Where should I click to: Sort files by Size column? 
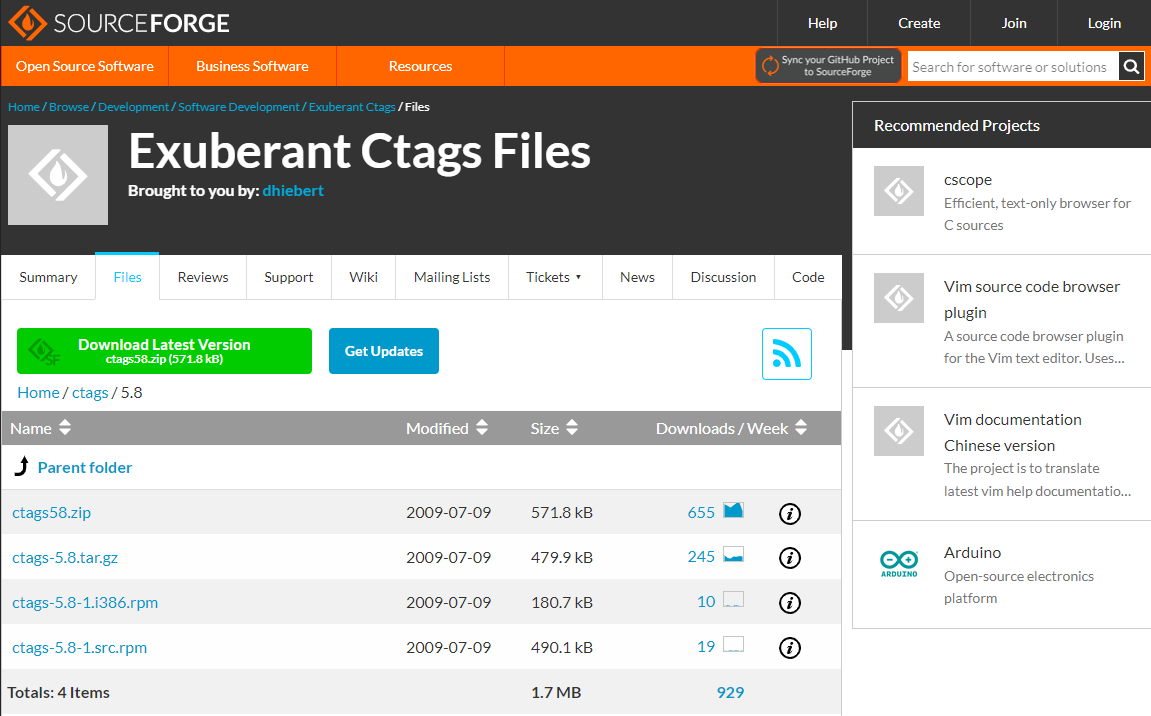[x=554, y=428]
